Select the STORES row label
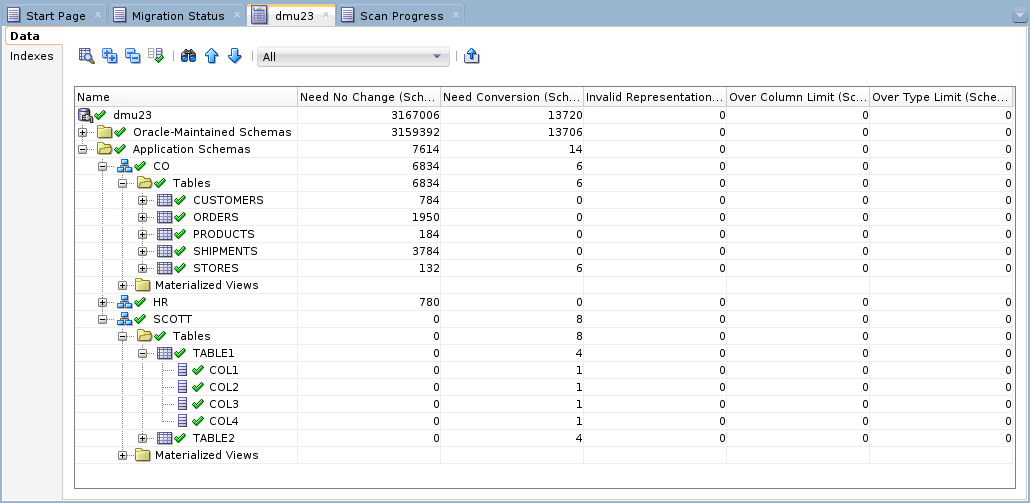Image resolution: width=1030 pixels, height=503 pixels. point(215,269)
